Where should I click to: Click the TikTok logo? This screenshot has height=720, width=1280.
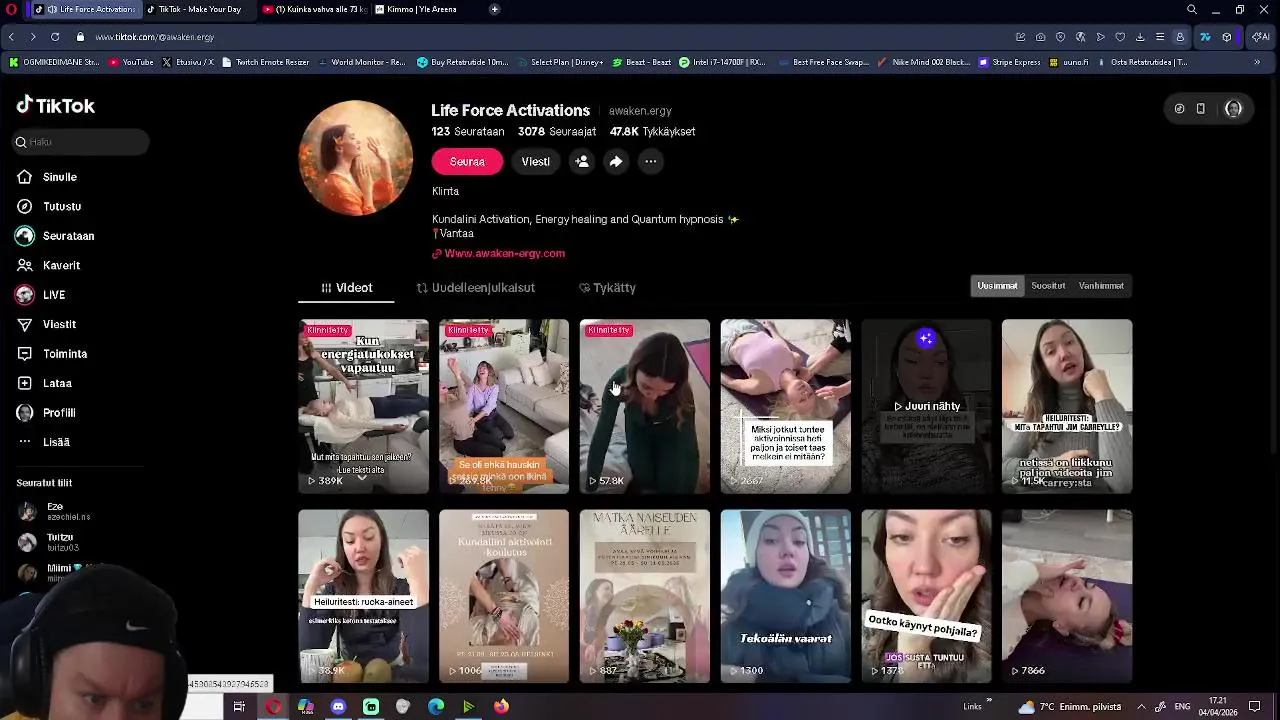[56, 105]
